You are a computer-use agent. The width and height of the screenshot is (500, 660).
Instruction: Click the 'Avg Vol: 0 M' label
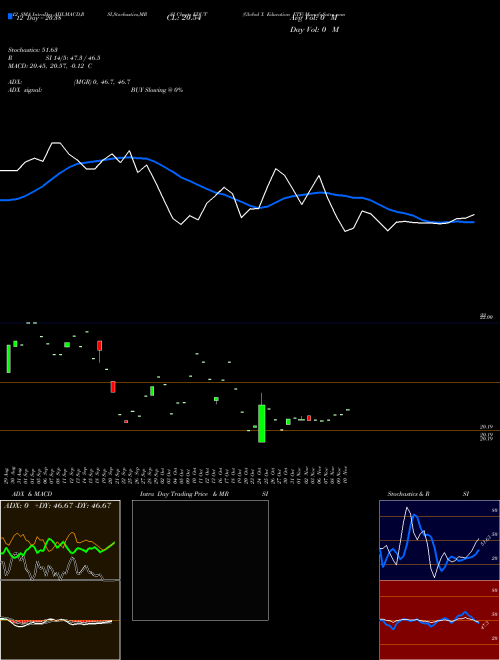coord(314,18)
